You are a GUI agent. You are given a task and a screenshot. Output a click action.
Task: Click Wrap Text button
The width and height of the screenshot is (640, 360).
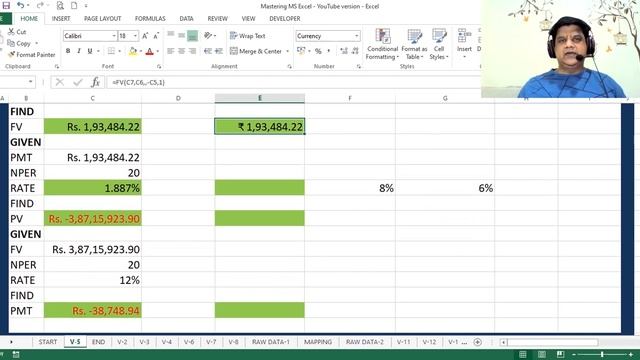pos(248,36)
